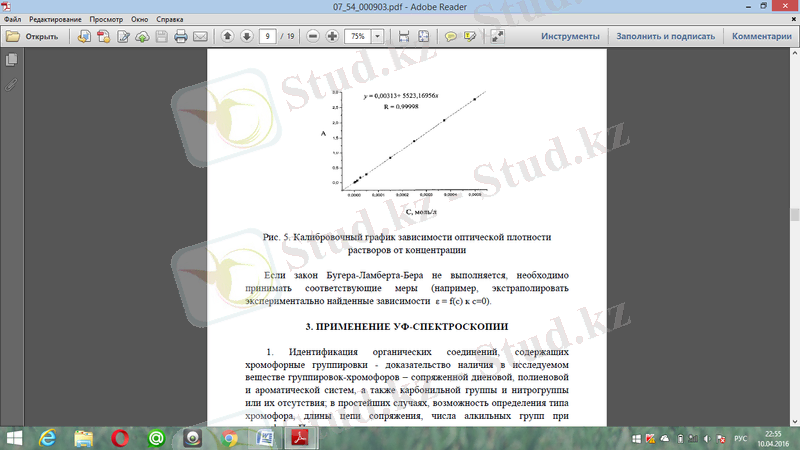Click the page number input field

(267, 37)
